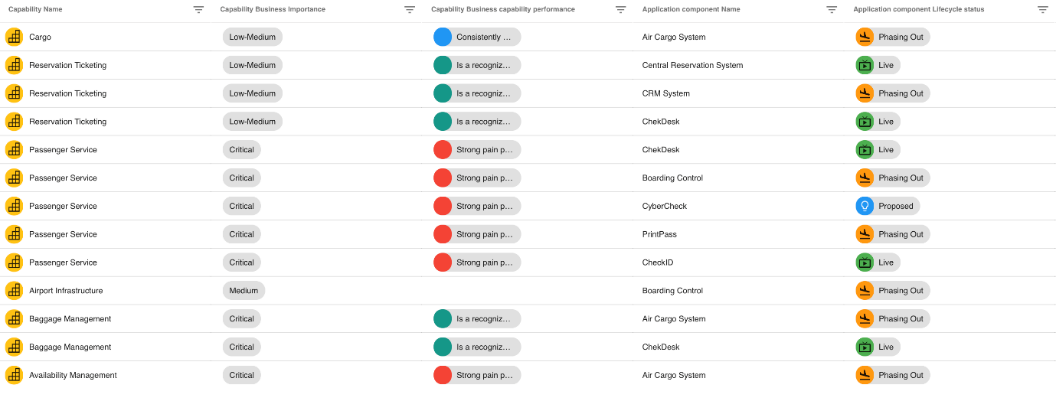The image size is (1056, 401).
Task: Click the yellow capability icon beside Cargo
Action: pyautogui.click(x=14, y=37)
